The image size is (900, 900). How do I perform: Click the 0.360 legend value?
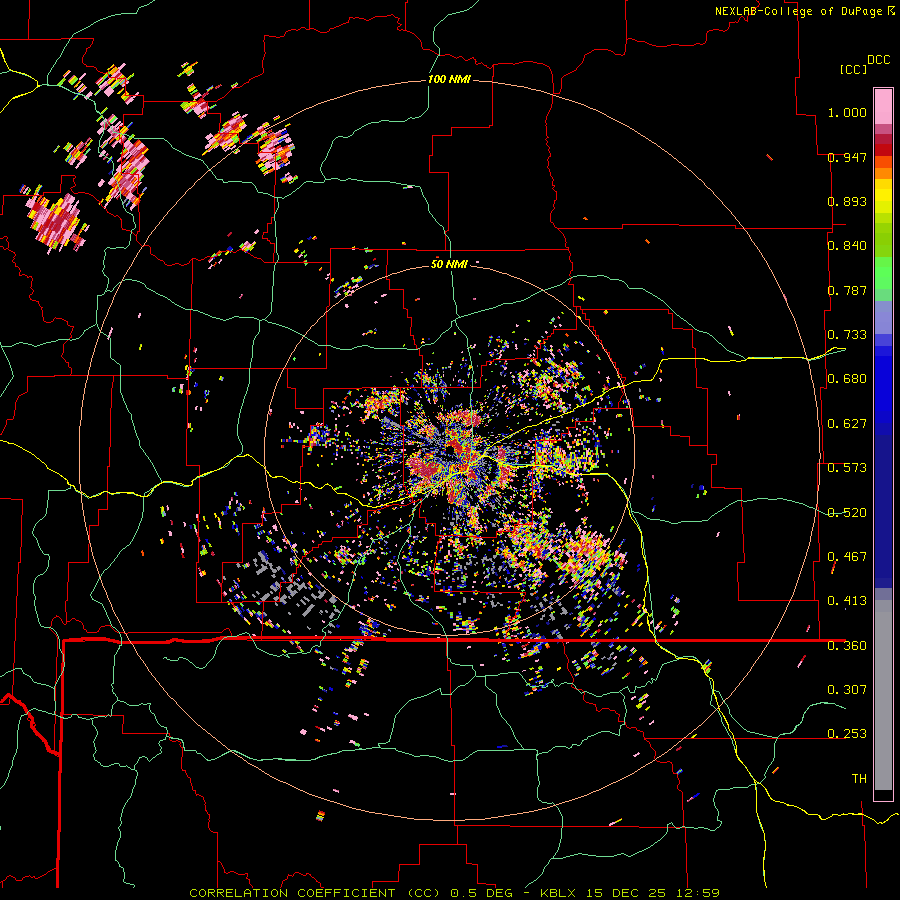click(847, 646)
